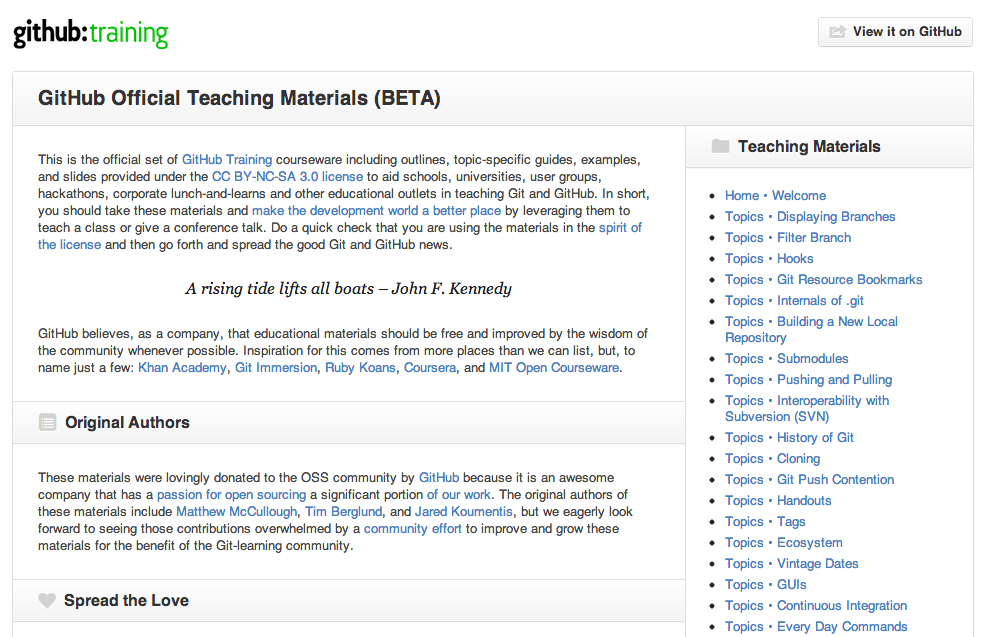Open the Coursera link
This screenshot has height=637, width=984.
(x=430, y=367)
